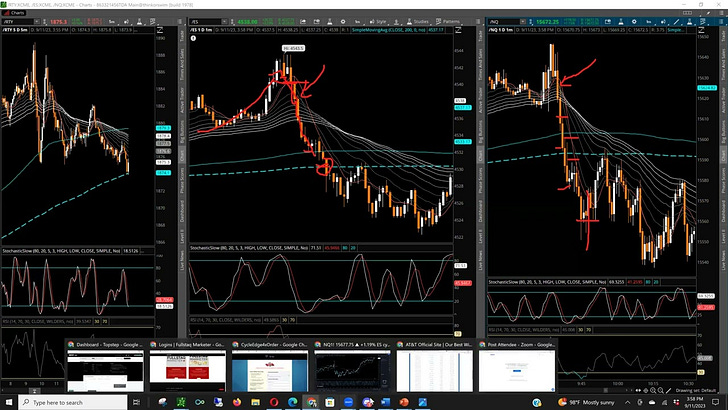728x410 pixels.
Task: Open Level II side tab beside /RTY chart
Action: tap(182, 236)
